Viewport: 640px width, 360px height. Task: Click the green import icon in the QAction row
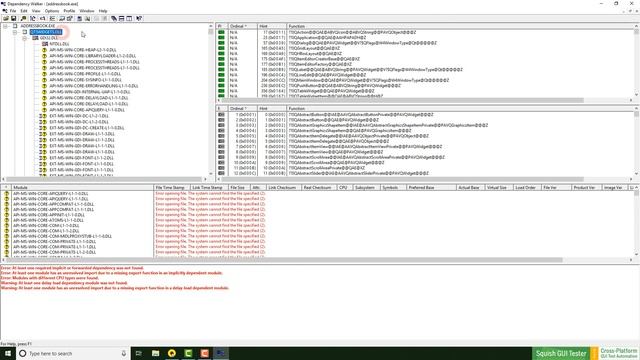221,32
